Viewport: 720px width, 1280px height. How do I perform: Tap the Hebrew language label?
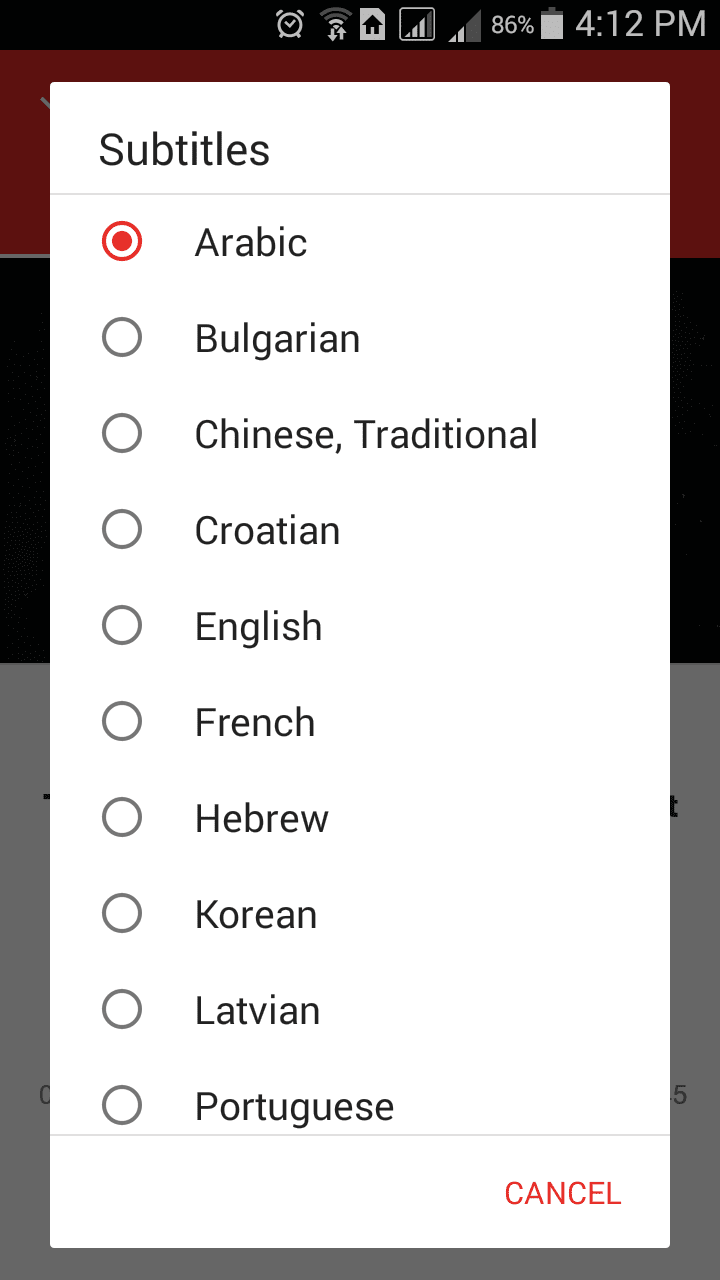(262, 819)
